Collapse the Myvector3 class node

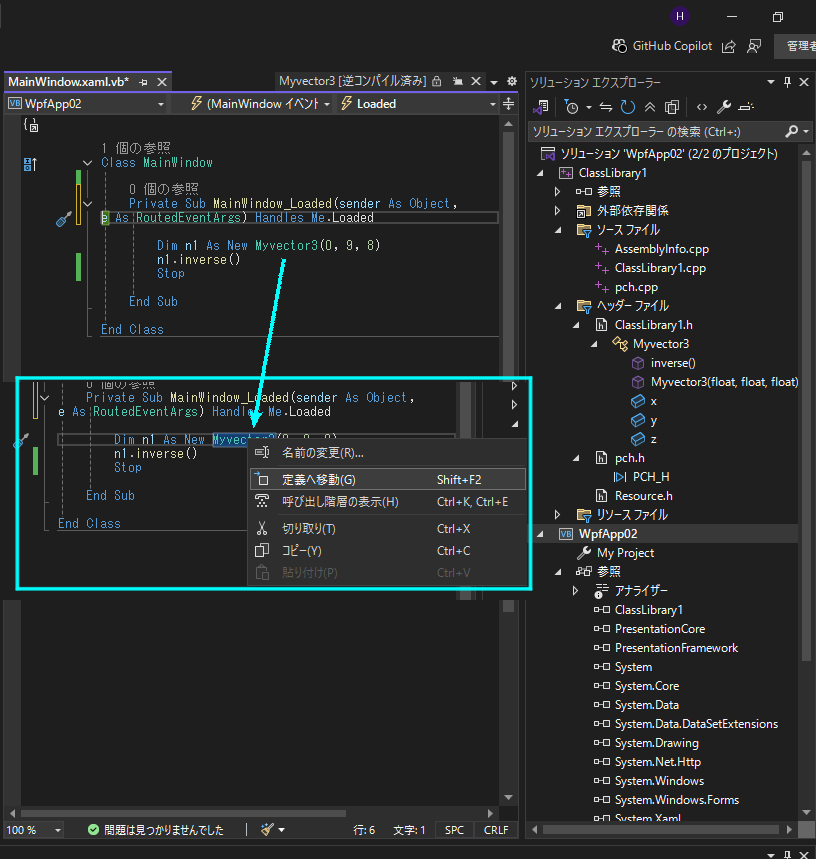point(594,344)
